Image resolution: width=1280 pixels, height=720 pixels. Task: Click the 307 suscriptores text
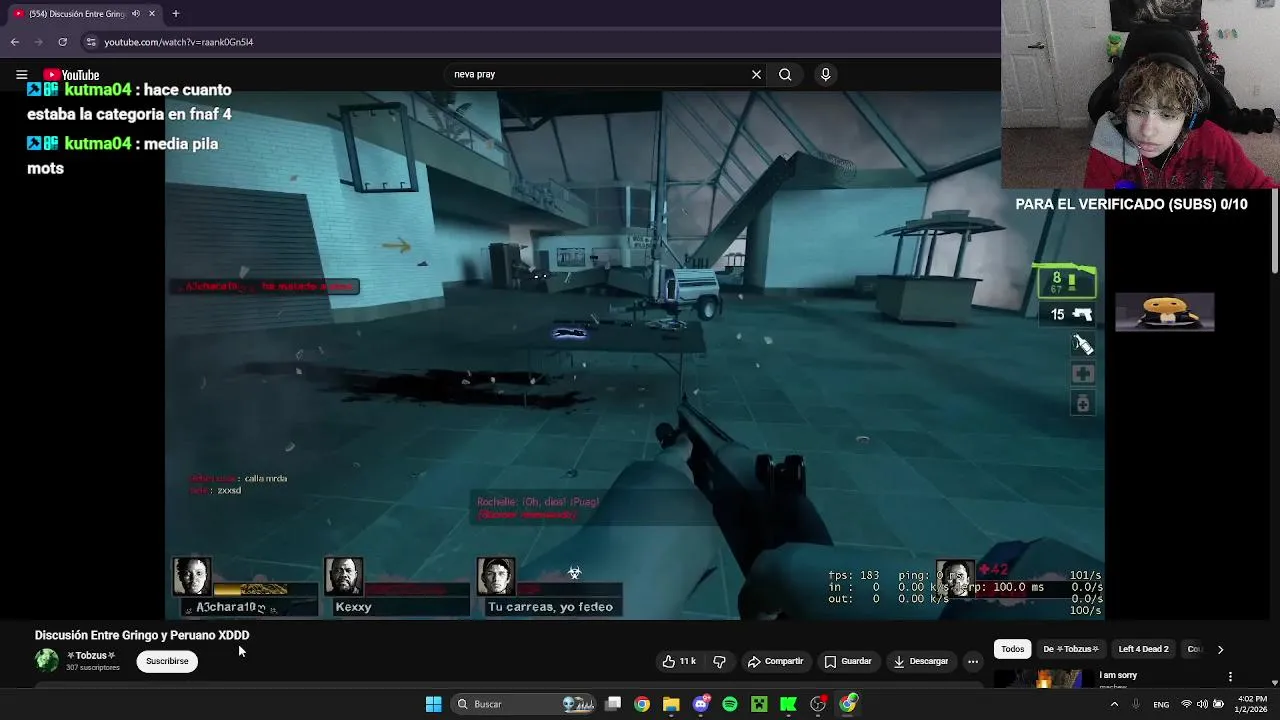93,667
